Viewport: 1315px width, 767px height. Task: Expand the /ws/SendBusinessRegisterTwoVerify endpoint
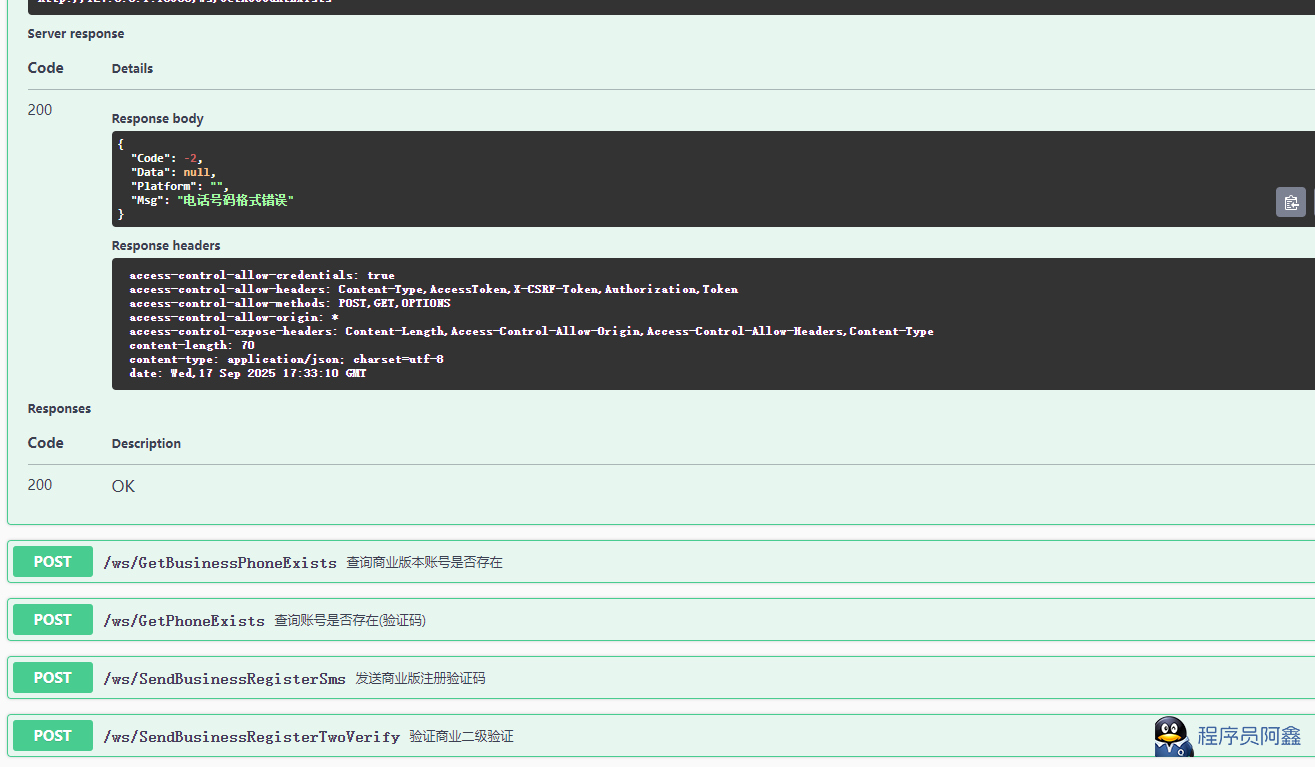[661, 736]
